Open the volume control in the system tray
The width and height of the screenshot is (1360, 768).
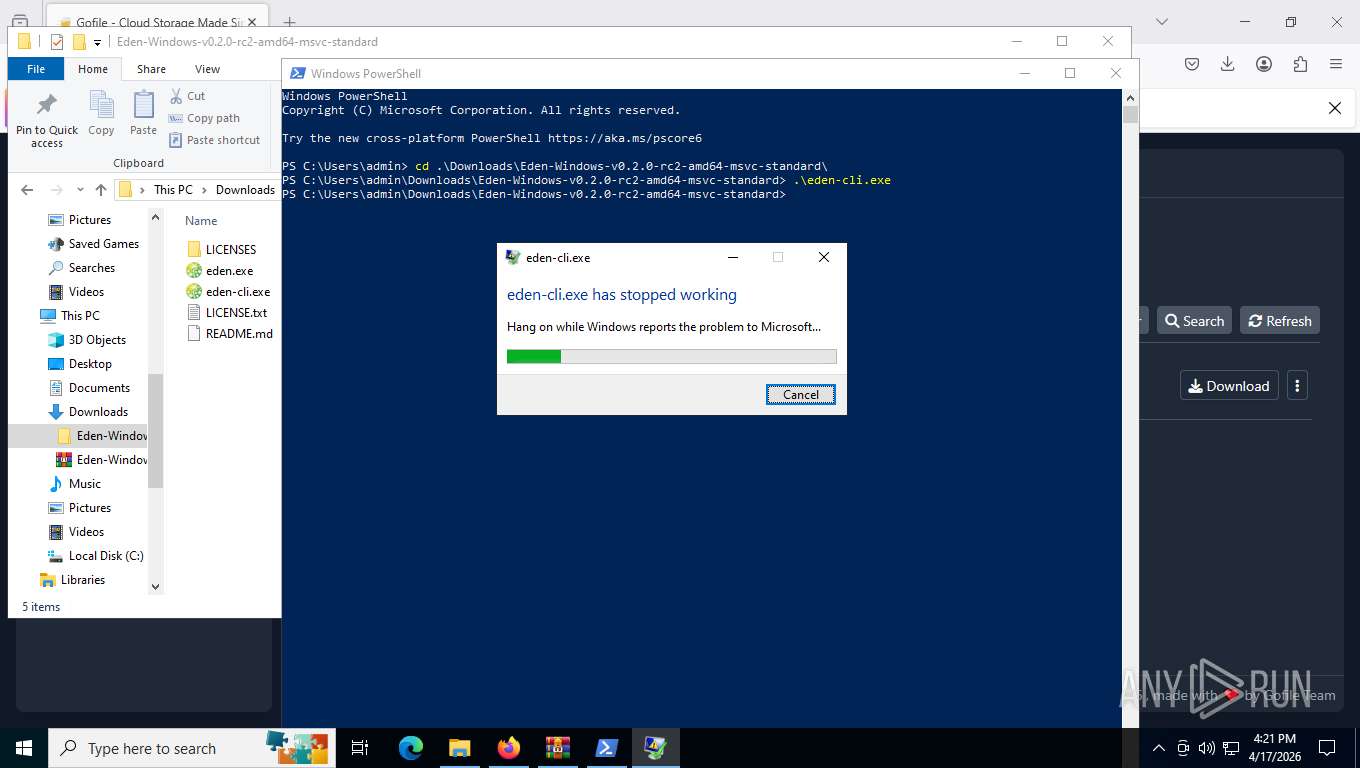click(x=1206, y=748)
